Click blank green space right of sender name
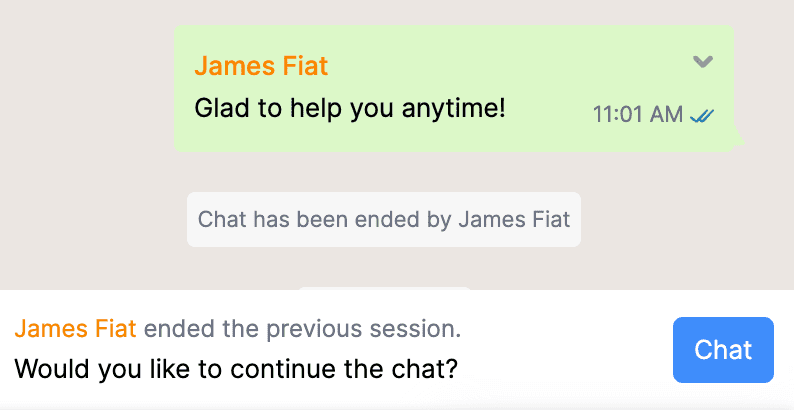Image resolution: width=794 pixels, height=410 pixels. [x=500, y=66]
